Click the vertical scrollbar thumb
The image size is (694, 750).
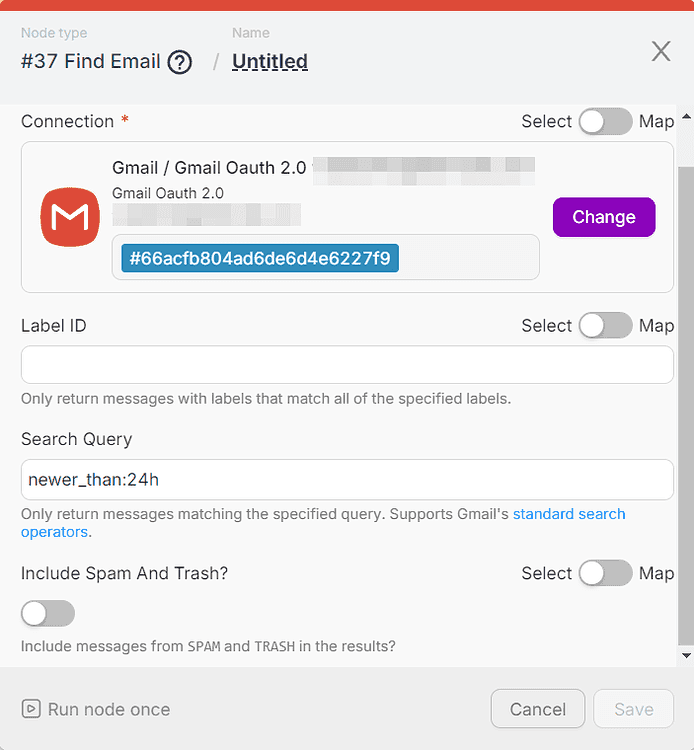pos(685,400)
